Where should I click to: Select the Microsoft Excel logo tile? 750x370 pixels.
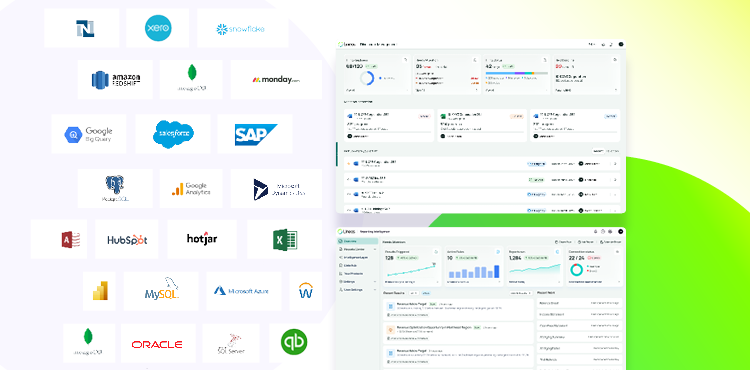tap(285, 239)
